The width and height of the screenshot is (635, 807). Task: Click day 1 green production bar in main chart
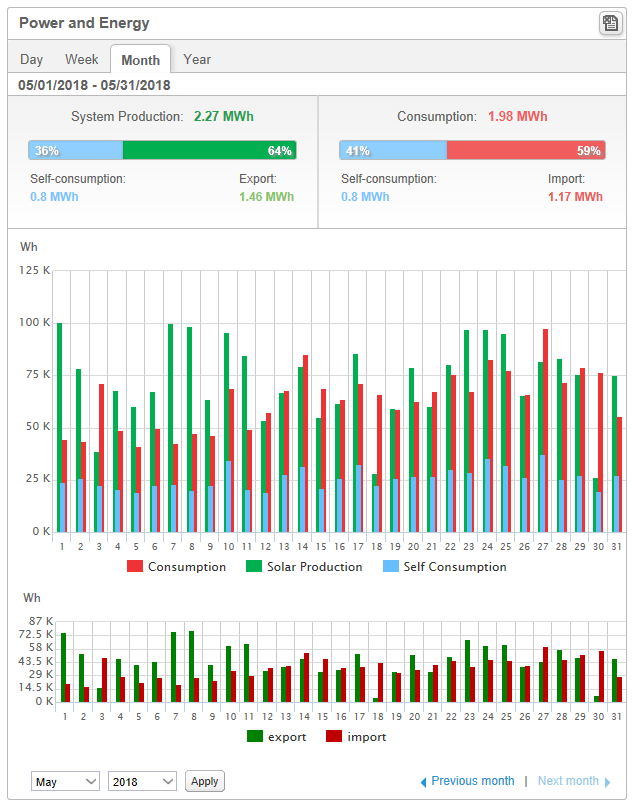[x=59, y=427]
